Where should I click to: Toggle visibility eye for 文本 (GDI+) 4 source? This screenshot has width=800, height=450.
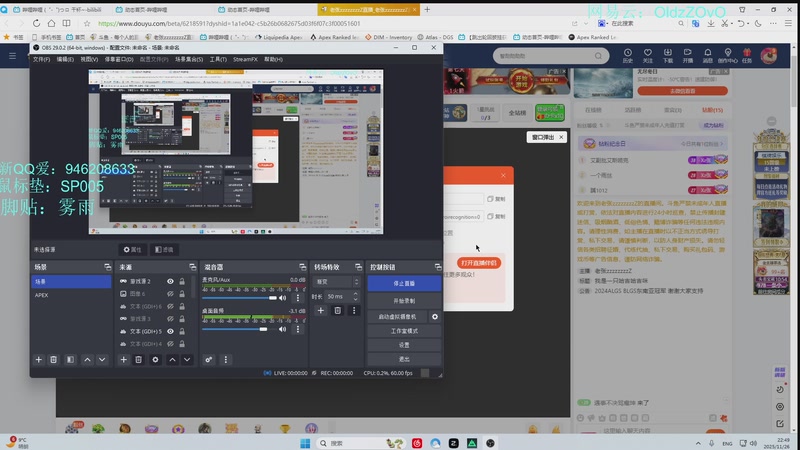coord(170,344)
